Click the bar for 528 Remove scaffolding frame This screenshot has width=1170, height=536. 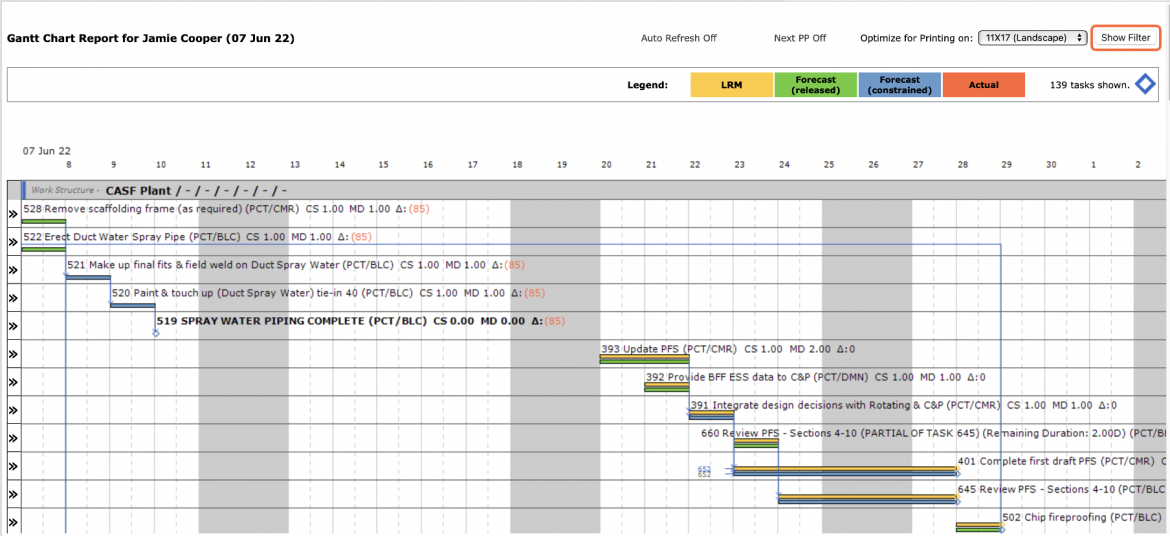[x=44, y=221]
